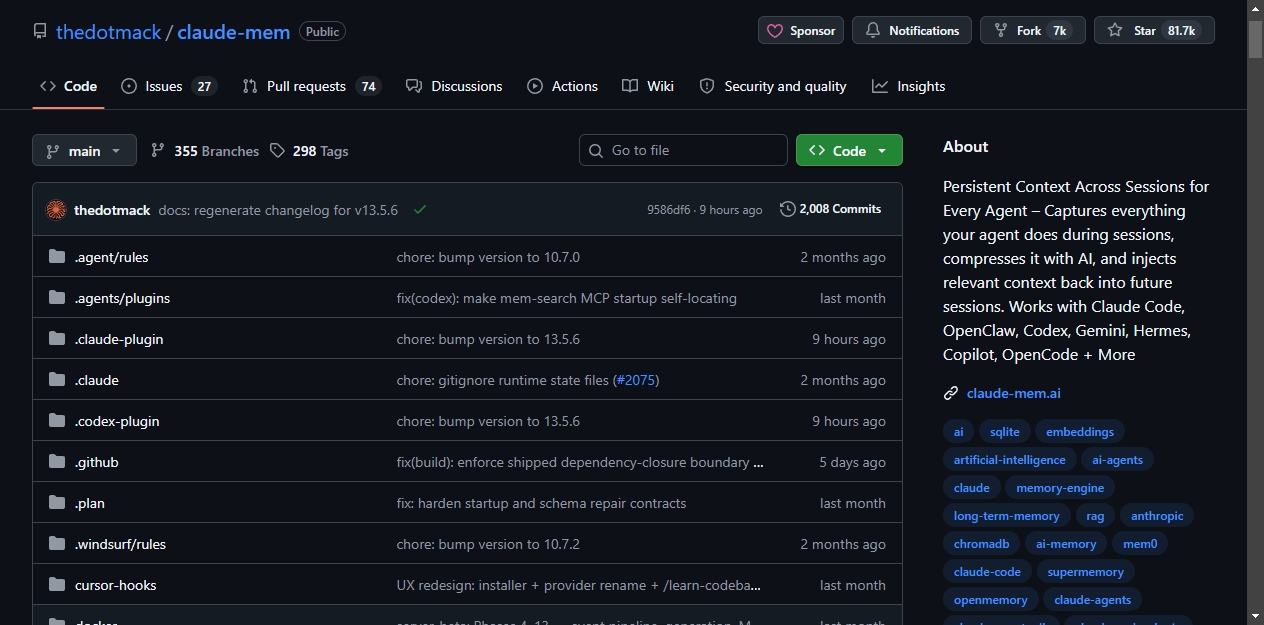Screen dimensions: 1264x625
Task: Open commit hash 9586df6
Action: pyautogui.click(x=668, y=210)
